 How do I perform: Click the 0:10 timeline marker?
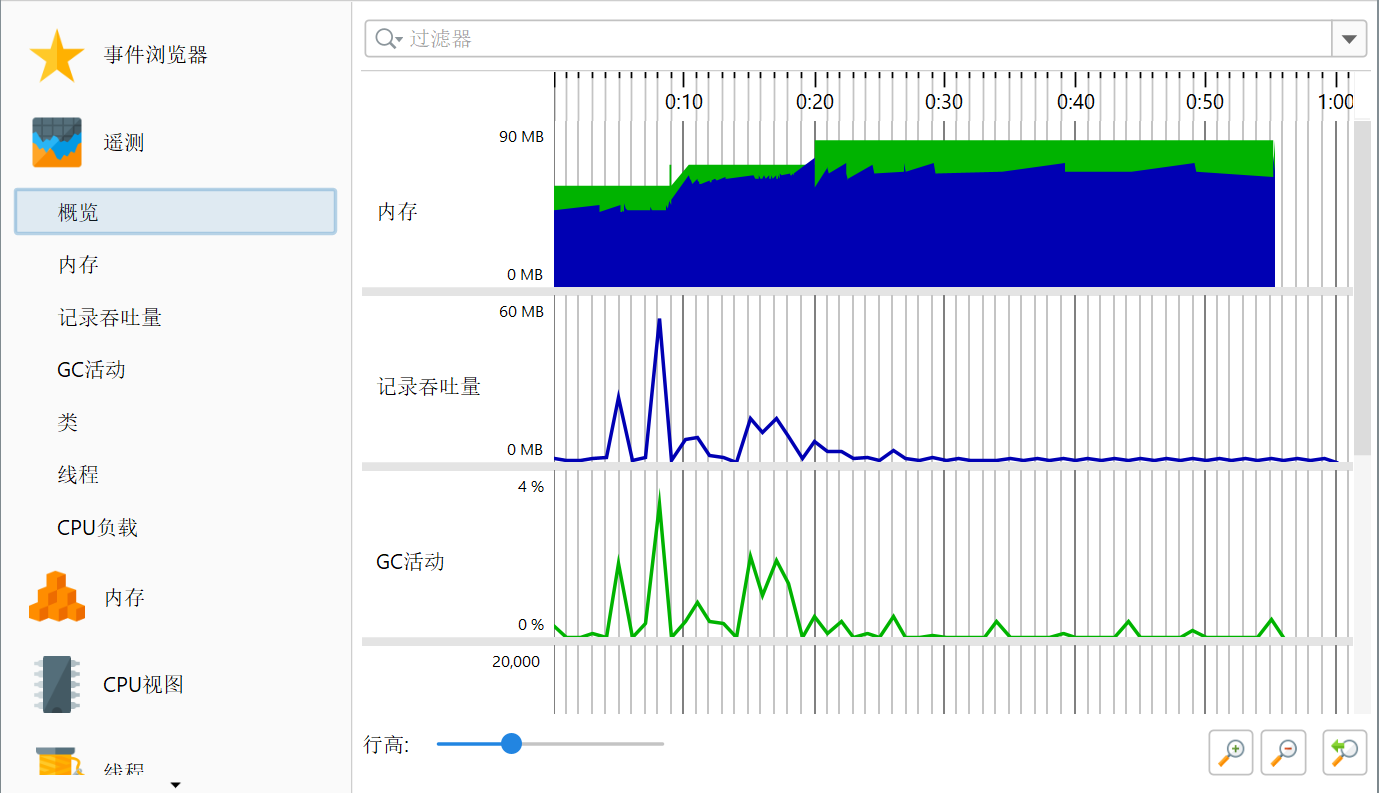pos(684,102)
